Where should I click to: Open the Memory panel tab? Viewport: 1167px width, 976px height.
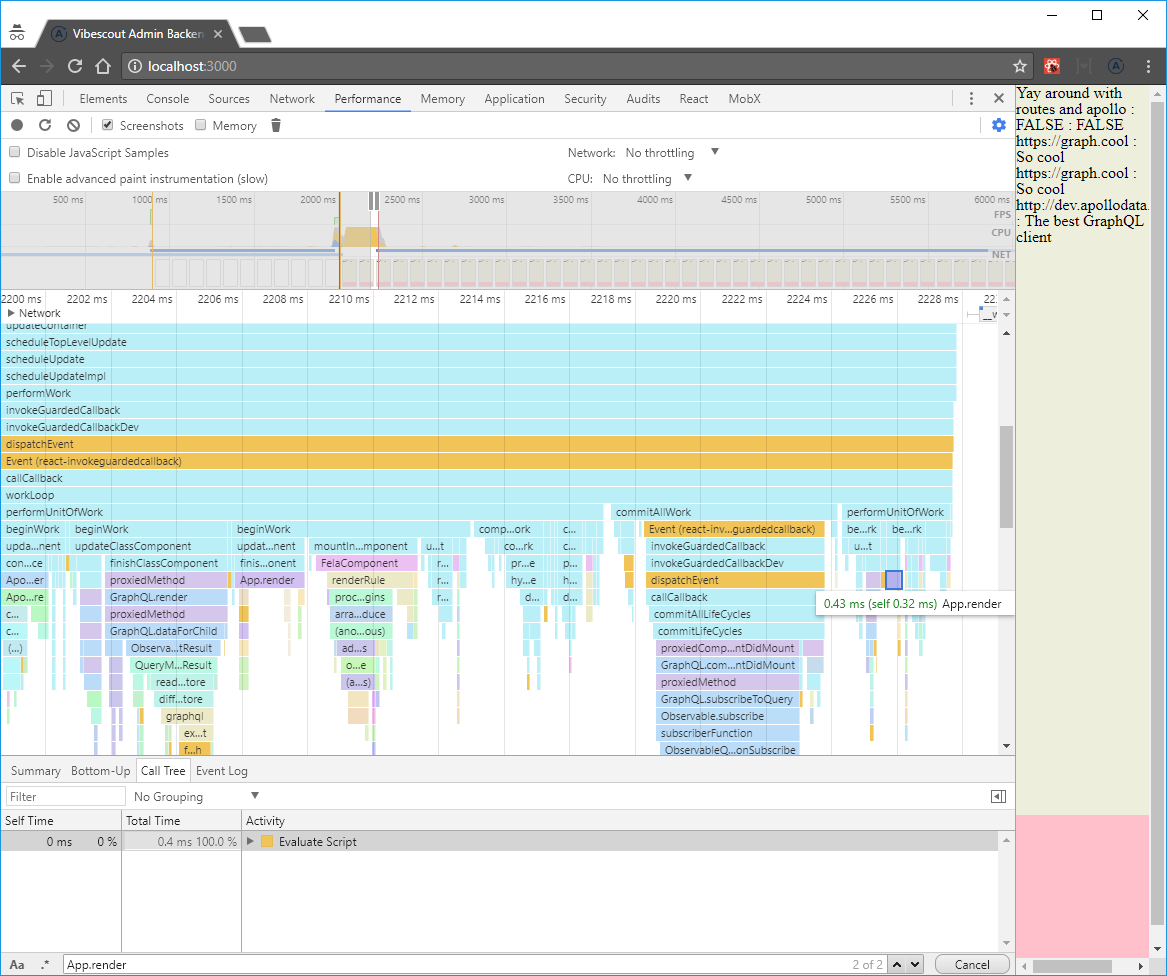tap(442, 98)
